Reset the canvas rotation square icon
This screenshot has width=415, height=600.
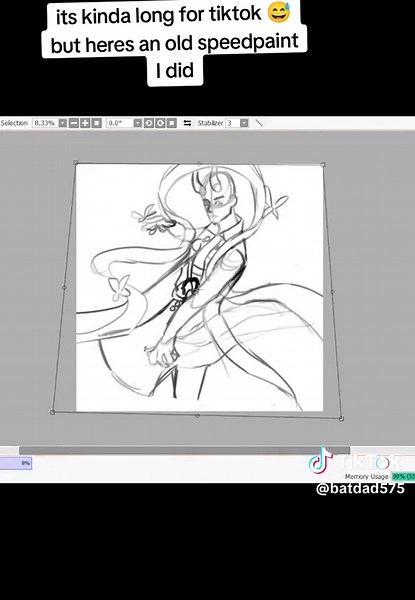pyautogui.click(x=172, y=123)
